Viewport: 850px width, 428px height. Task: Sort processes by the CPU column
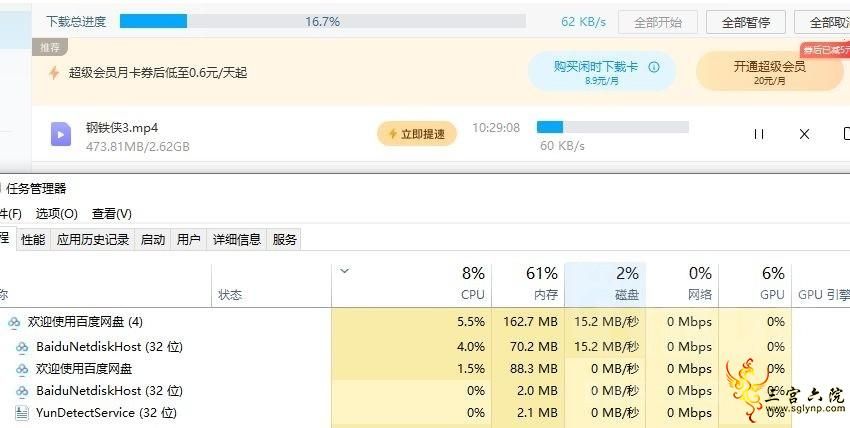(x=412, y=285)
